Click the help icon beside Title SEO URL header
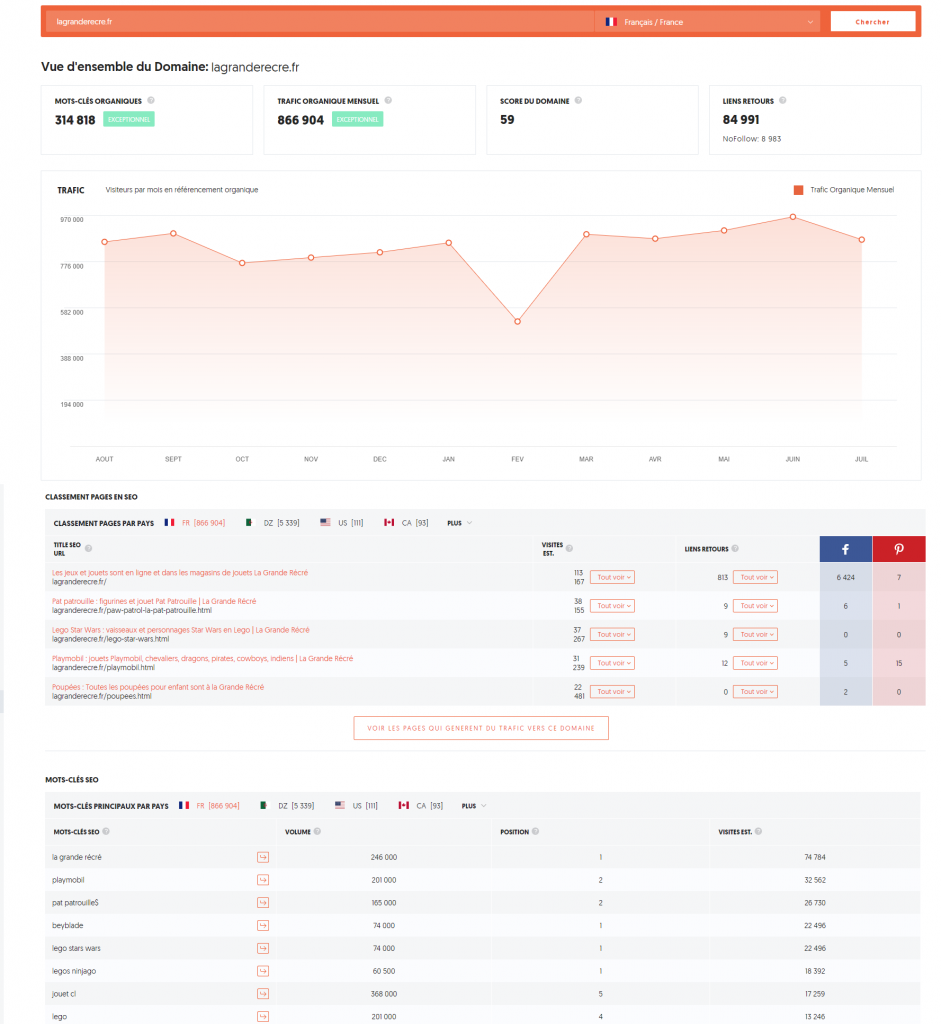The height and width of the screenshot is (1024, 941). pyautogui.click(x=88, y=549)
